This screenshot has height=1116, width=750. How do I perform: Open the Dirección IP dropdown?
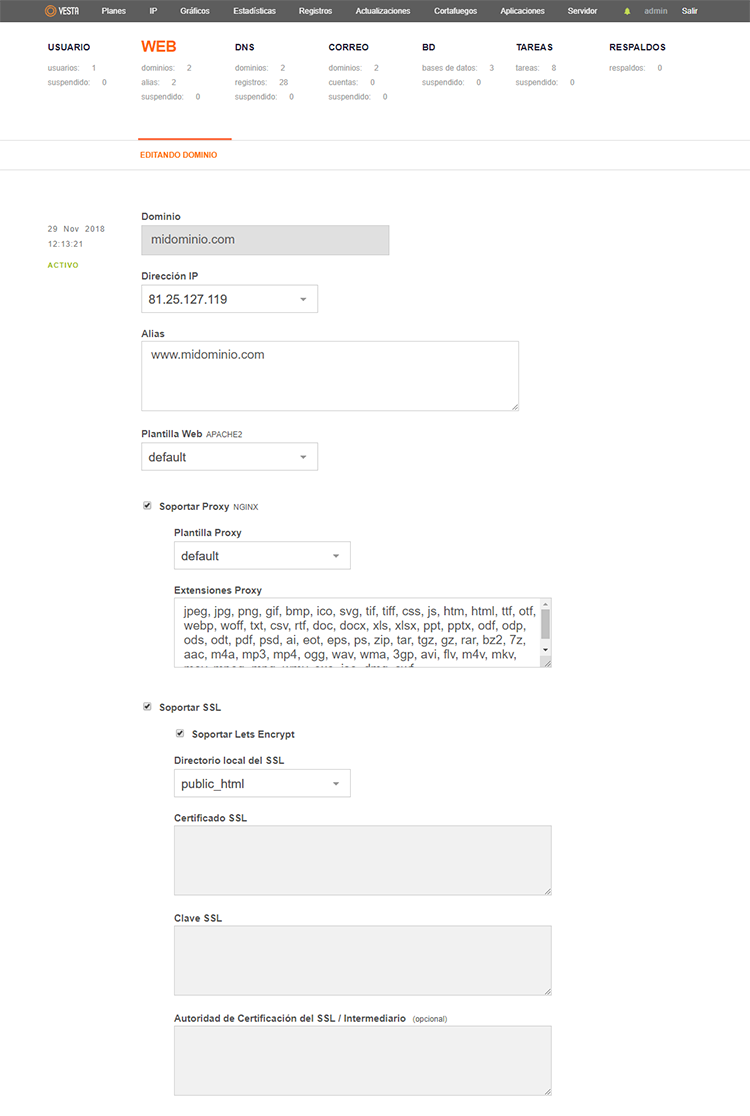(229, 299)
